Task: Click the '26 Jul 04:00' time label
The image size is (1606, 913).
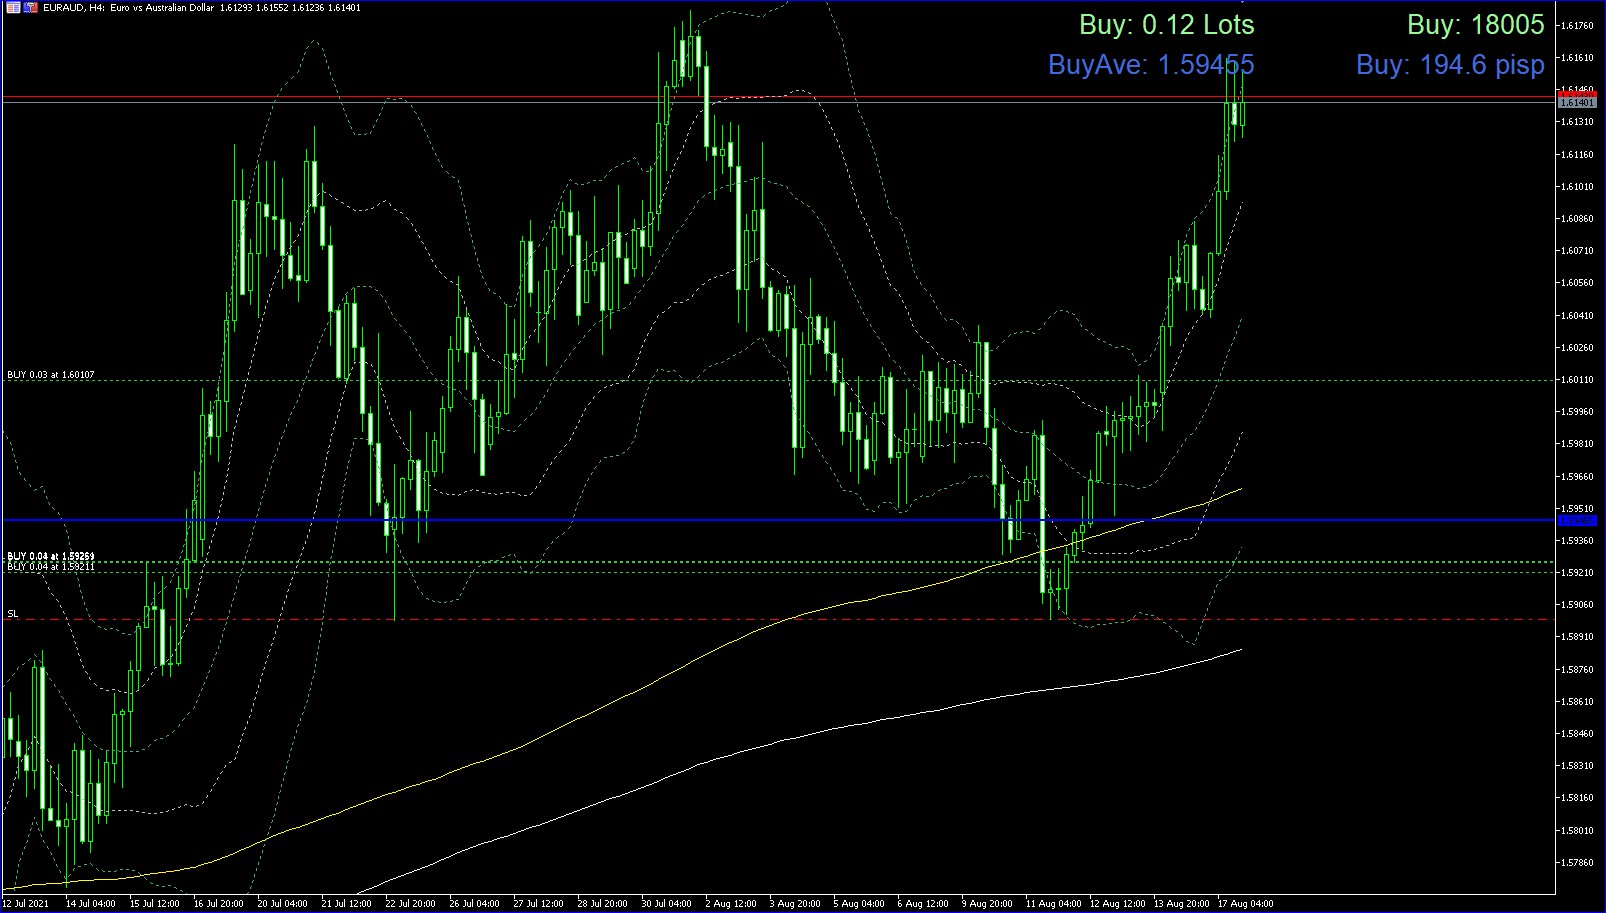Action: point(474,904)
